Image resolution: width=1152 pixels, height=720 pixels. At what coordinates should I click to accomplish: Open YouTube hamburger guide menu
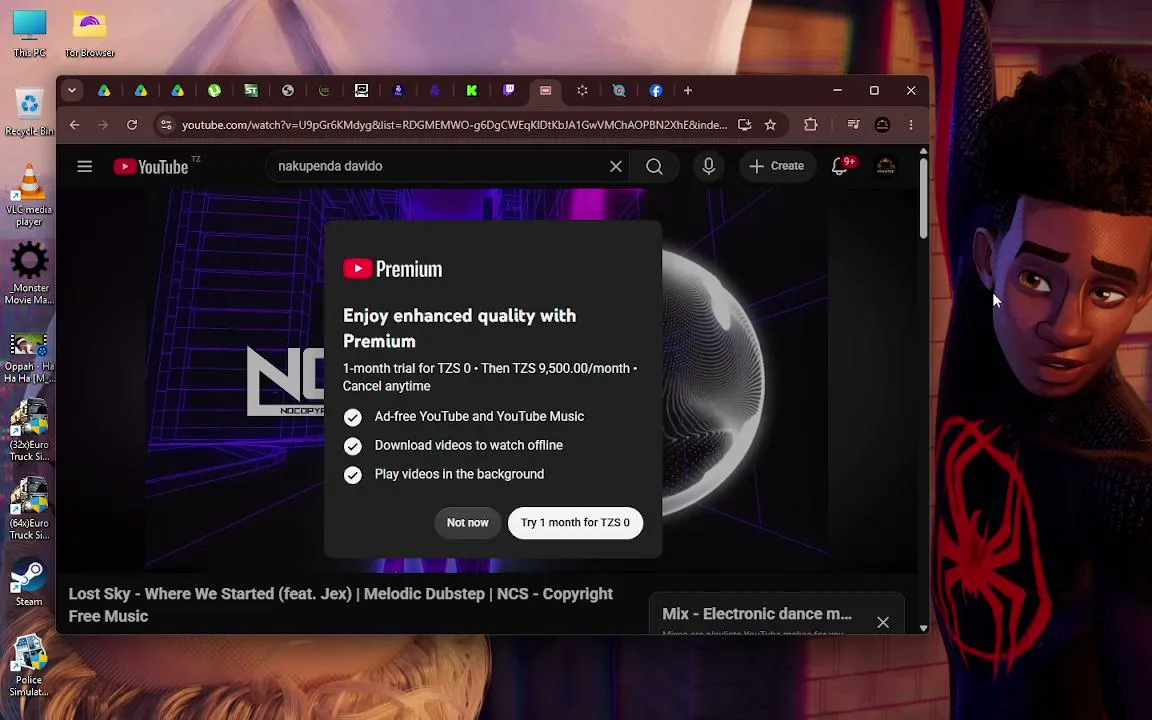[x=84, y=166]
